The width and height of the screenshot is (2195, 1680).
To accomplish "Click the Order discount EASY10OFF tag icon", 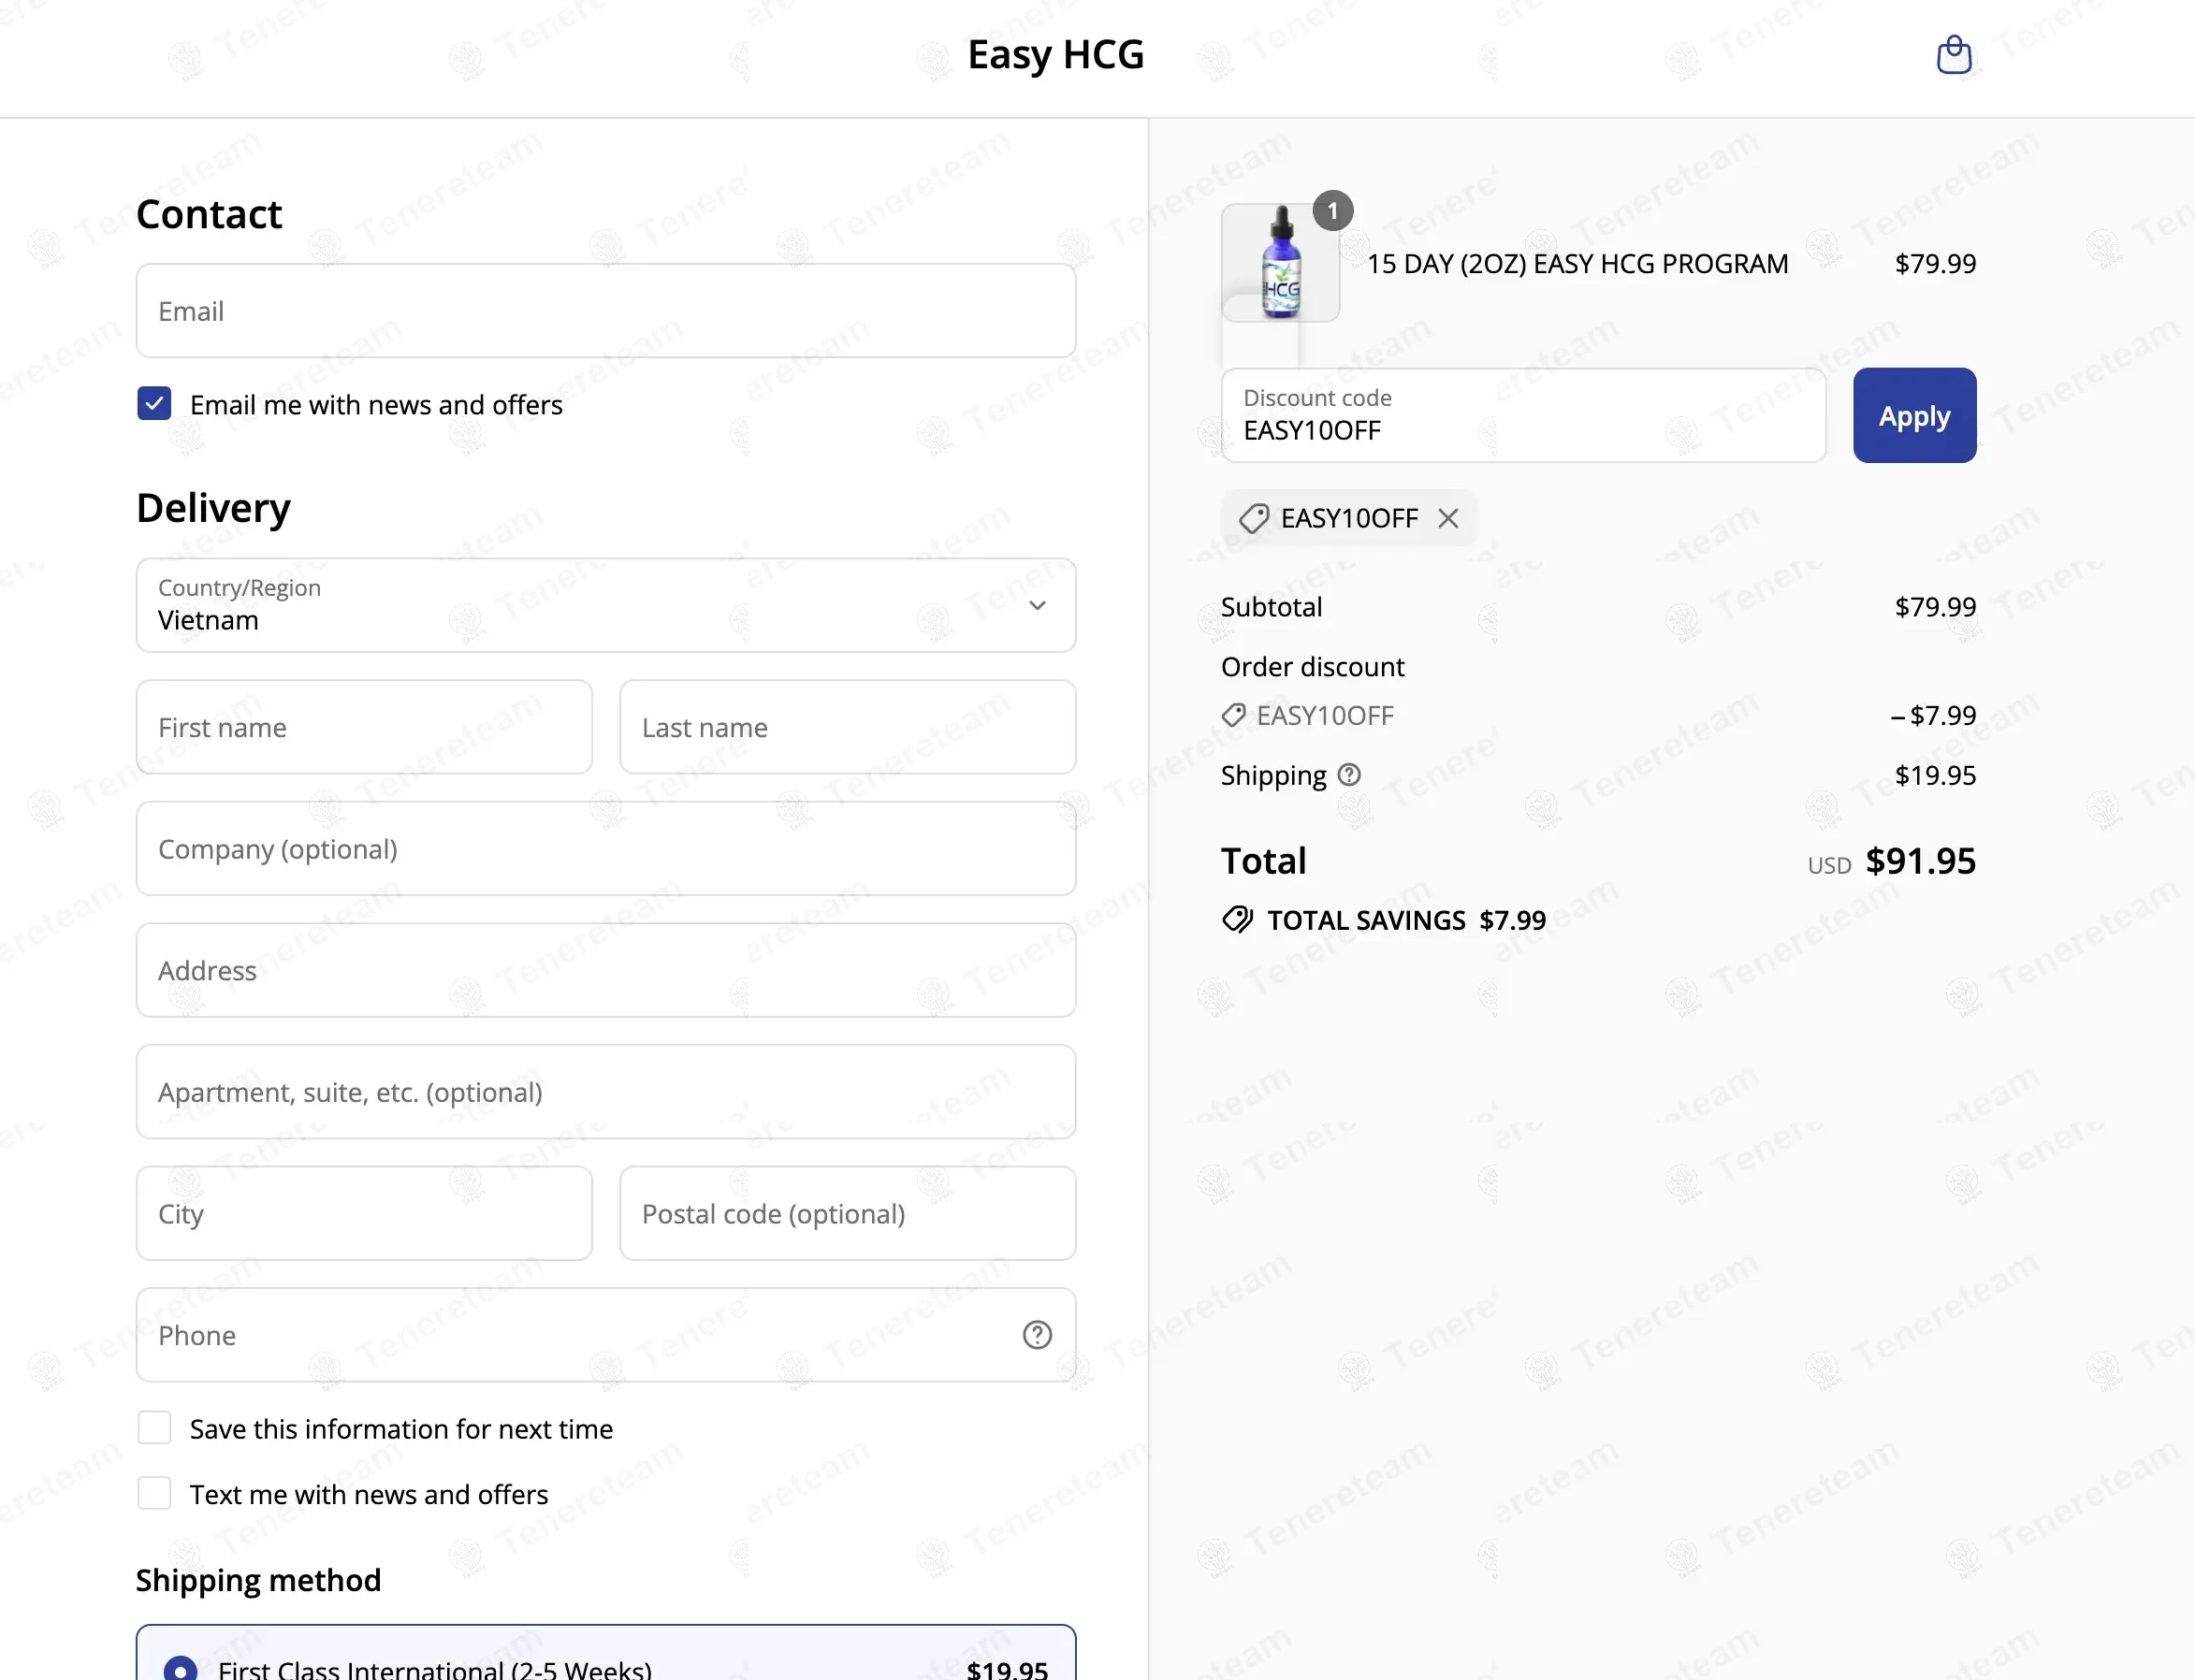I will [1233, 716].
